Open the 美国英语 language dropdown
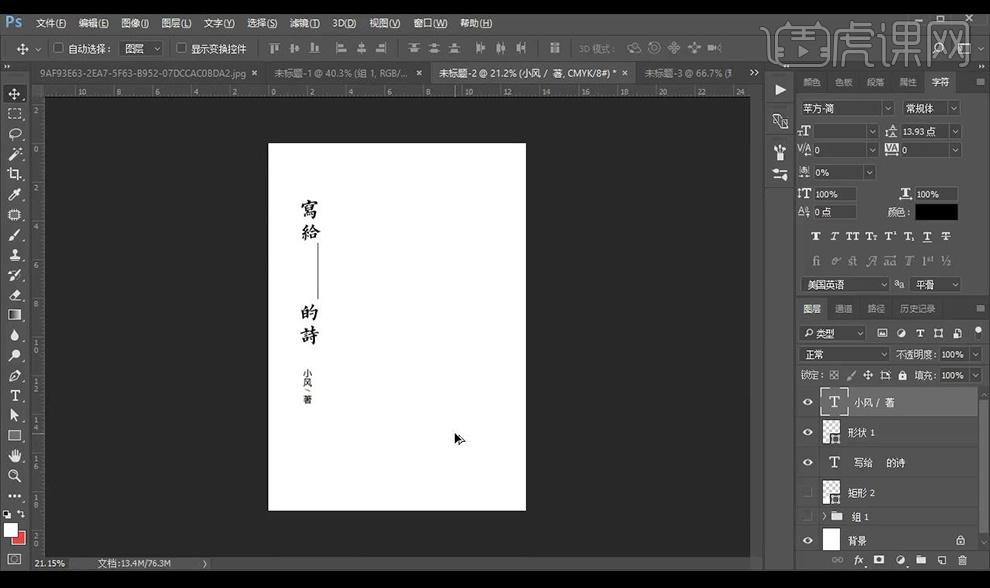This screenshot has width=990, height=588. pyautogui.click(x=845, y=285)
